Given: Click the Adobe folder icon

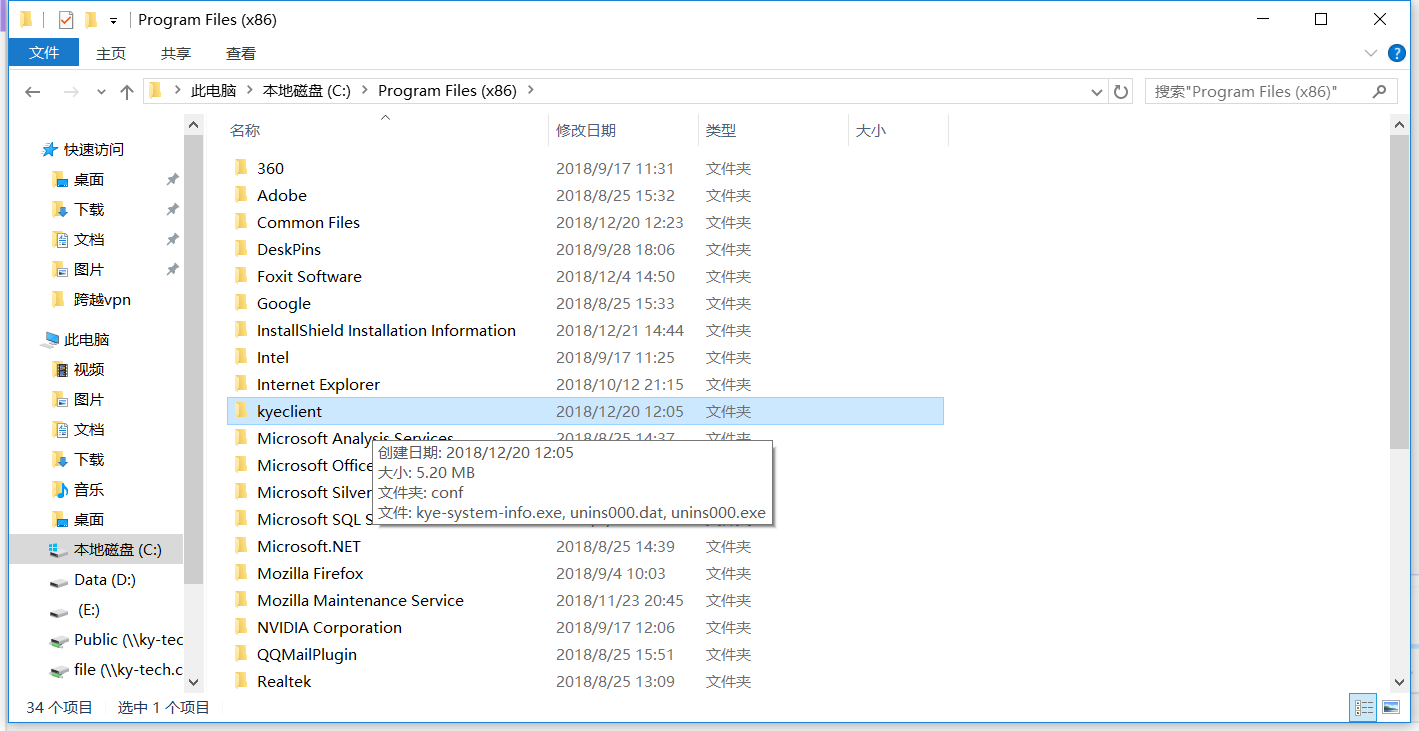Looking at the screenshot, I should click(241, 195).
